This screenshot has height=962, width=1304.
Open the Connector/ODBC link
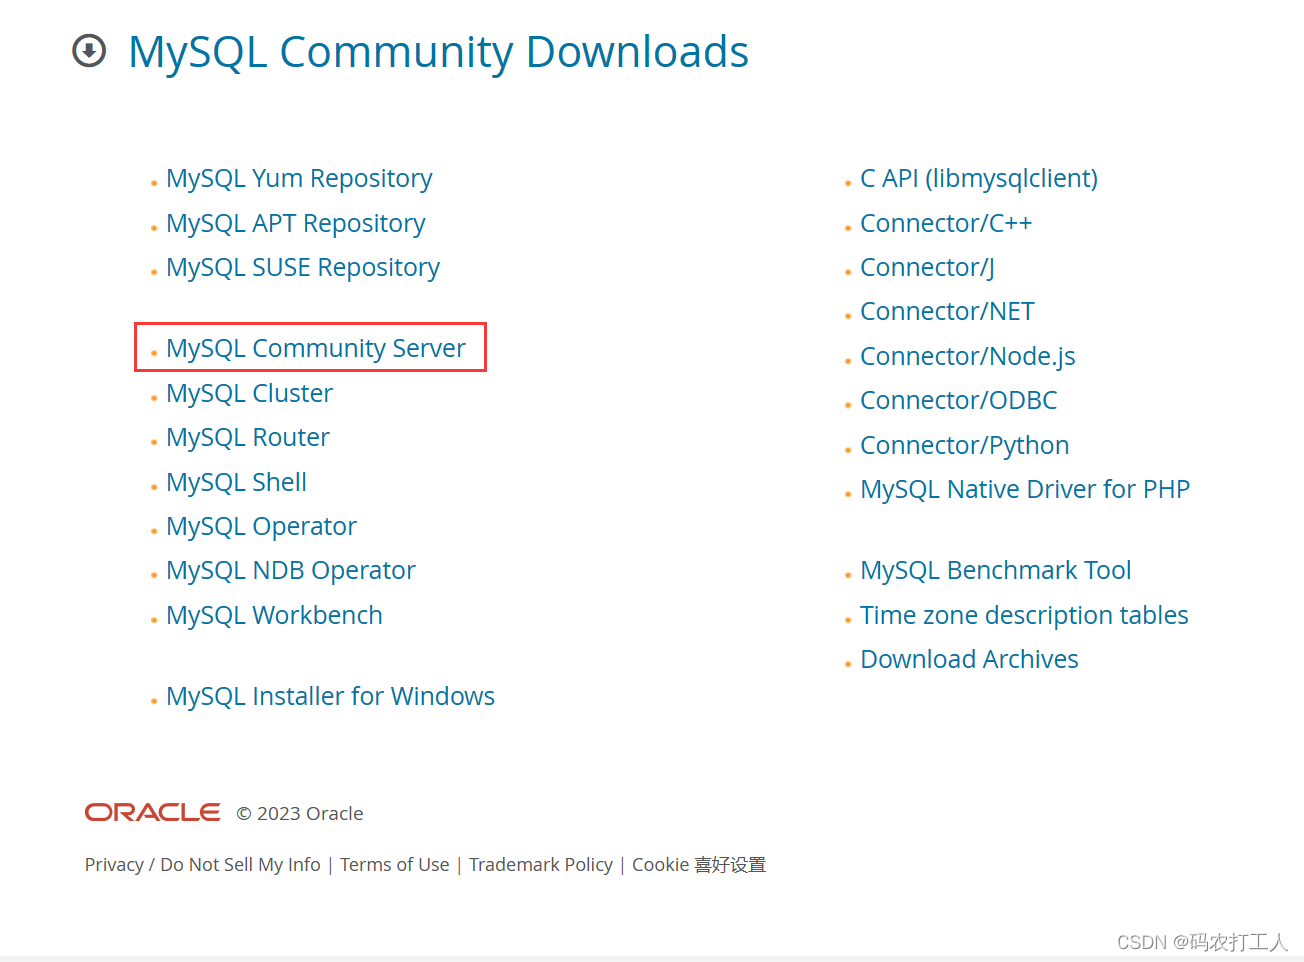click(x=958, y=400)
